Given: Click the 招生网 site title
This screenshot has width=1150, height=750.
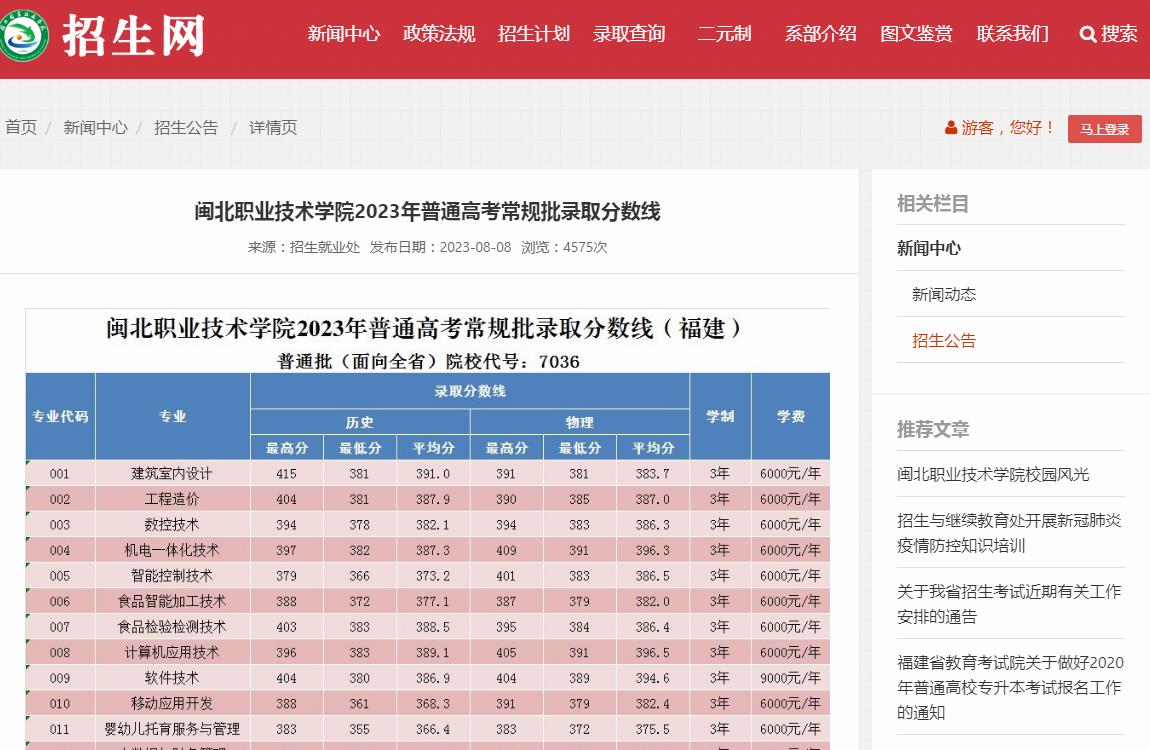Looking at the screenshot, I should [x=133, y=35].
